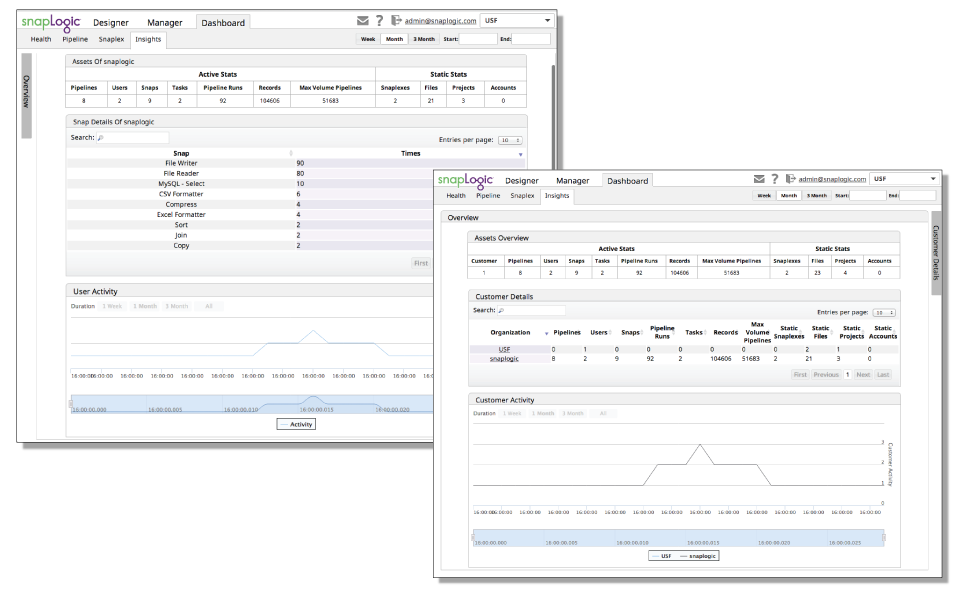Go to Next page in Customer Details
The width and height of the screenshot is (960, 600).
click(x=863, y=375)
